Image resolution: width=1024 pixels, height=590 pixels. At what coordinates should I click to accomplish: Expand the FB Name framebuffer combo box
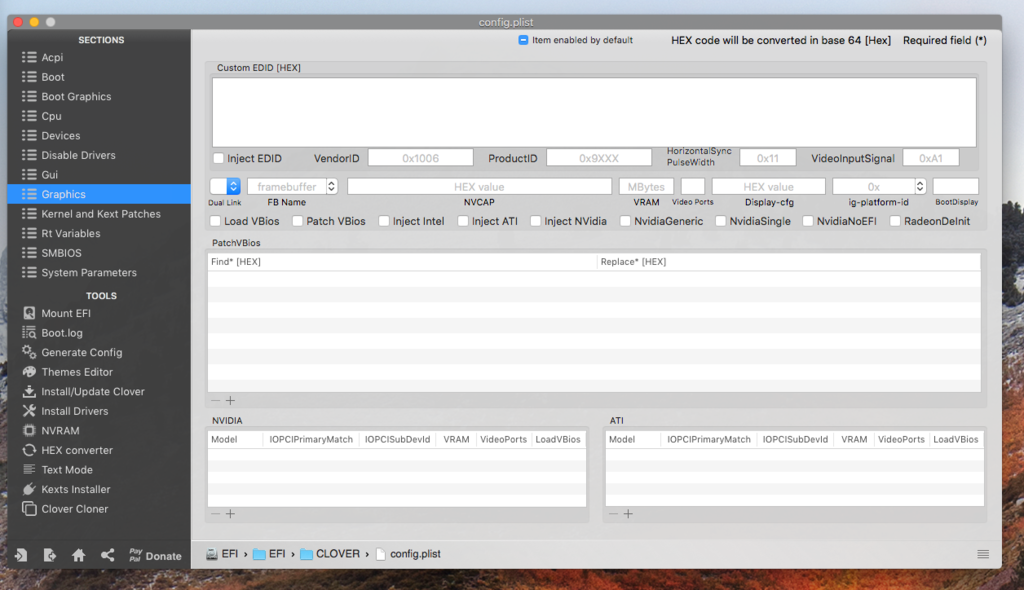(332, 186)
